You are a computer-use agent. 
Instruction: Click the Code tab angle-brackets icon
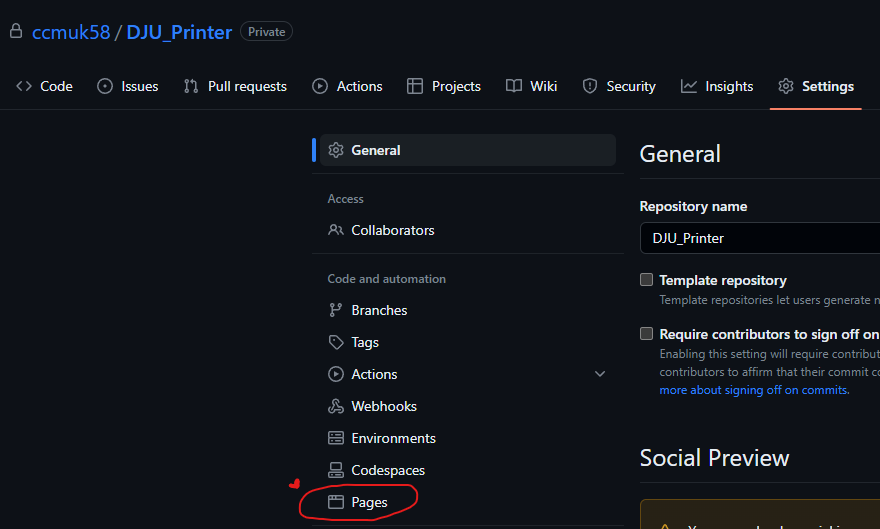(x=24, y=86)
